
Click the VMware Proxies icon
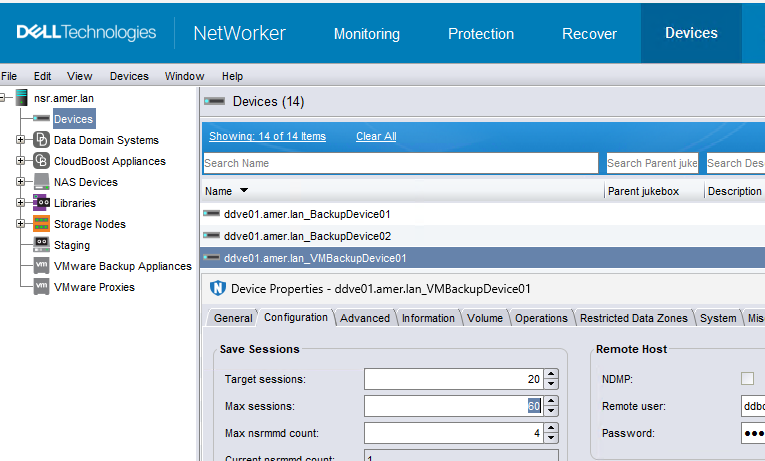[x=41, y=287]
